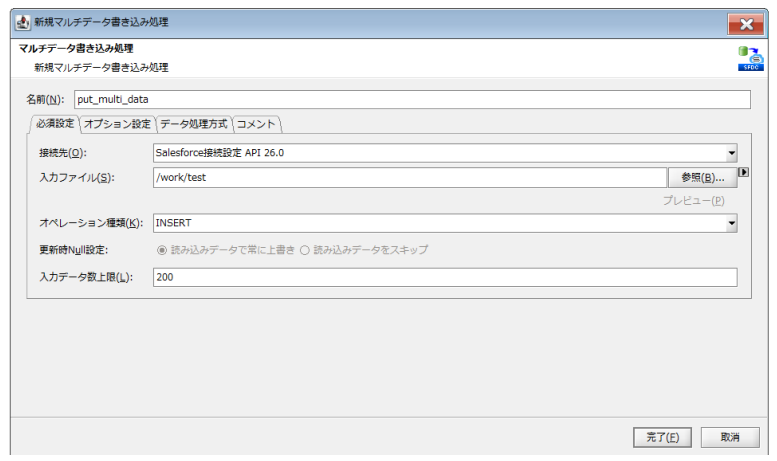Image resolution: width=777 pixels, height=461 pixels.
Task: Focus the 名前 field containing put_multi_data
Action: tap(410, 100)
